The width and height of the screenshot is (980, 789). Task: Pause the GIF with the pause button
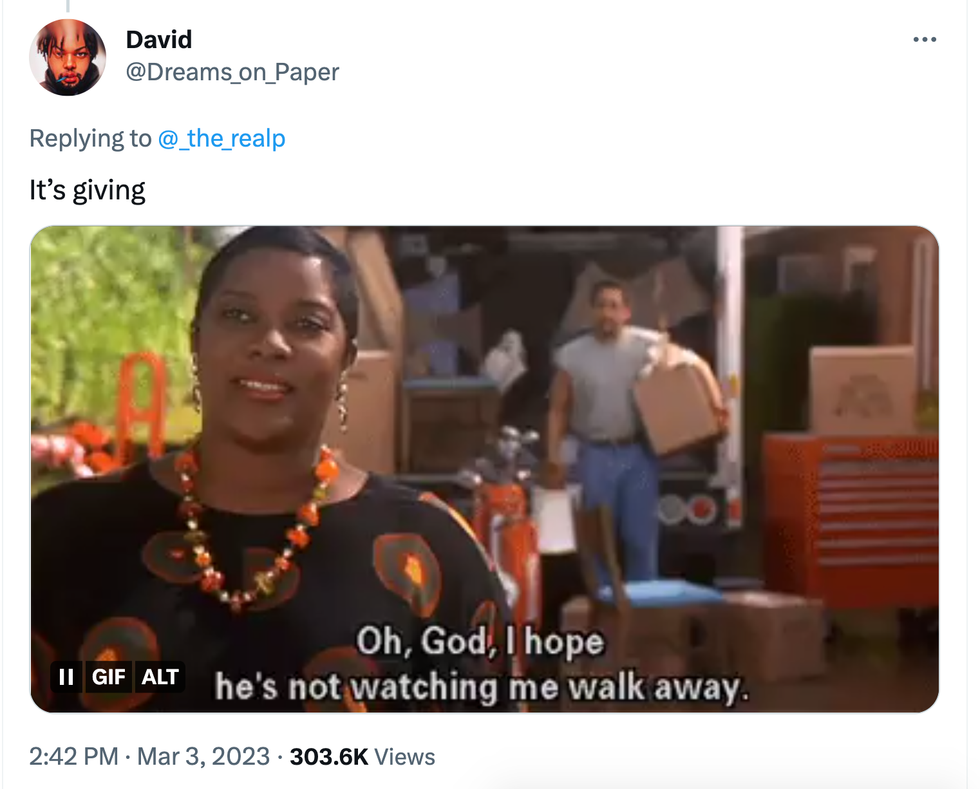coord(66,676)
